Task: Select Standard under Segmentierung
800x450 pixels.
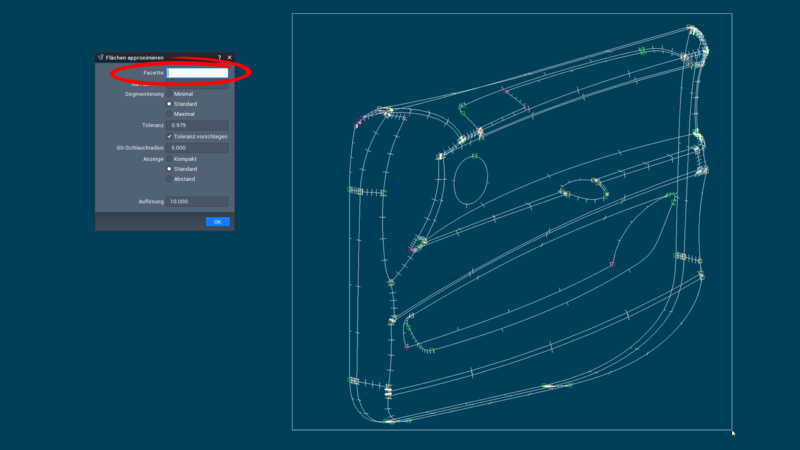Action: point(169,104)
